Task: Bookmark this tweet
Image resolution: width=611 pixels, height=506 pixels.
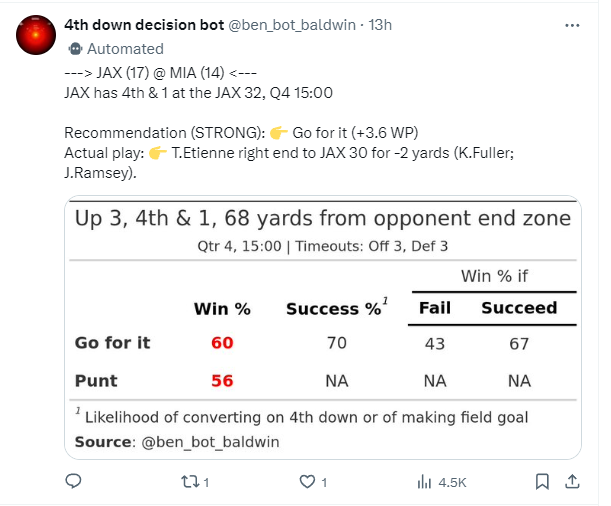Action: tap(542, 482)
